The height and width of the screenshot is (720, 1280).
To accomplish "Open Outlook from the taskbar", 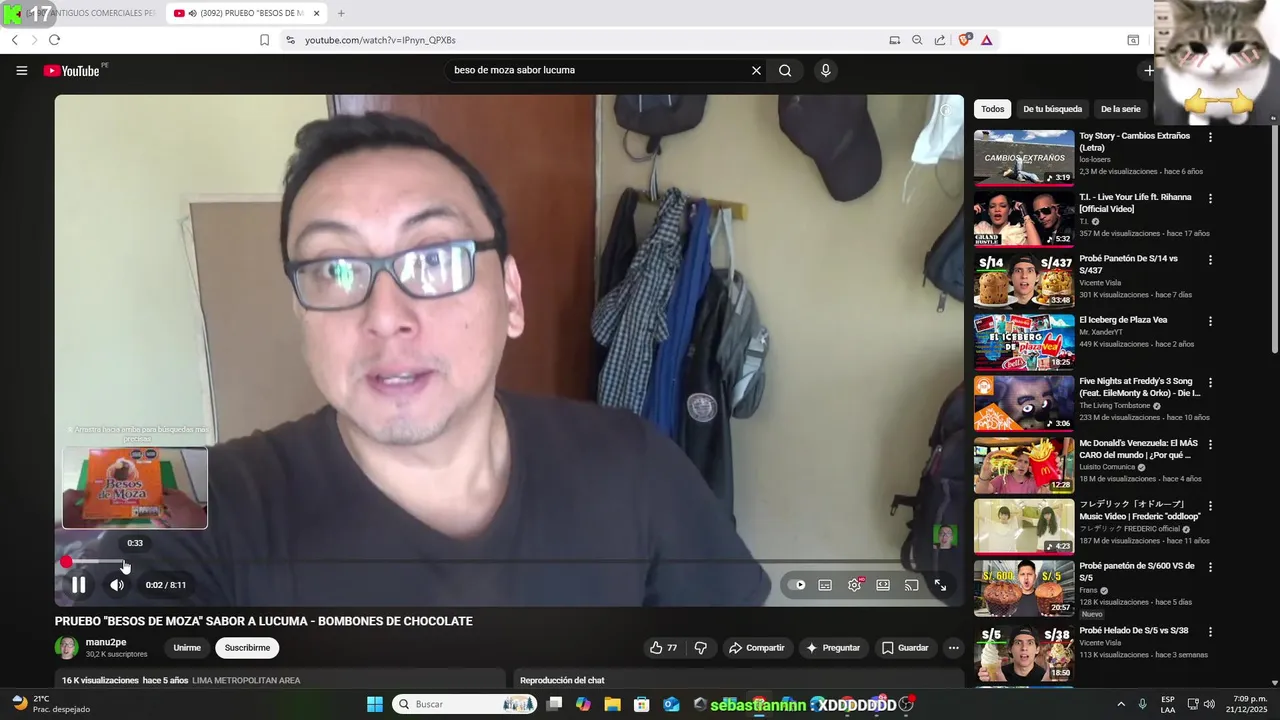I will 672,704.
